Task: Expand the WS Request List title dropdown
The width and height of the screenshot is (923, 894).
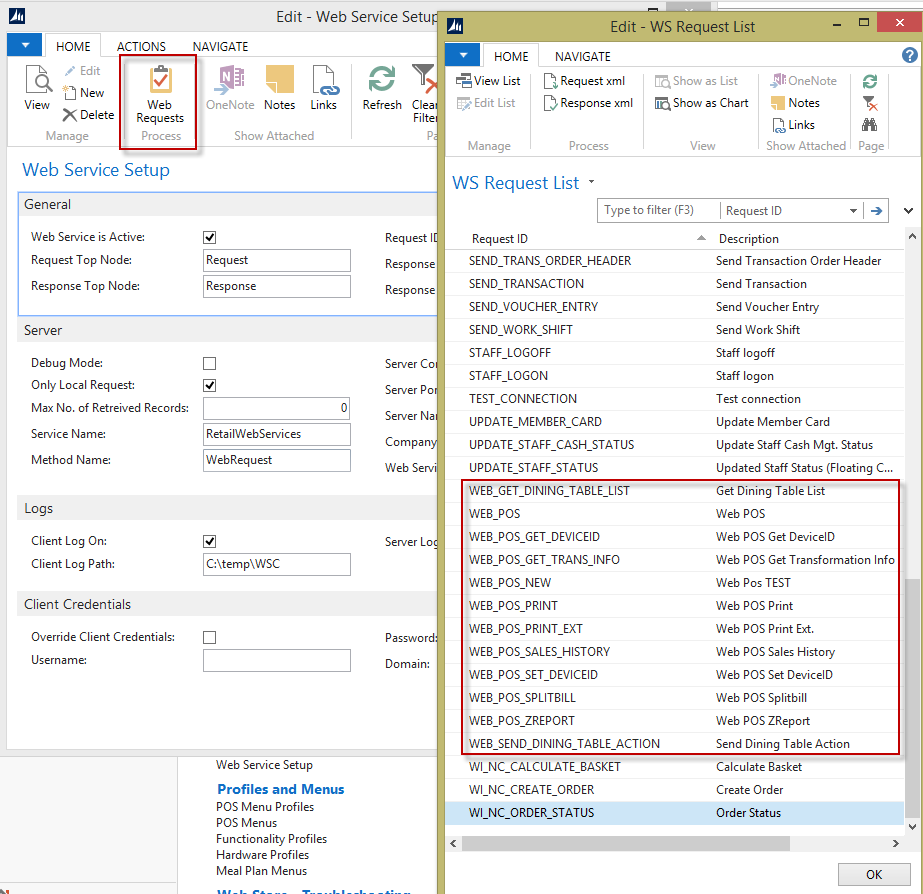Action: [592, 183]
